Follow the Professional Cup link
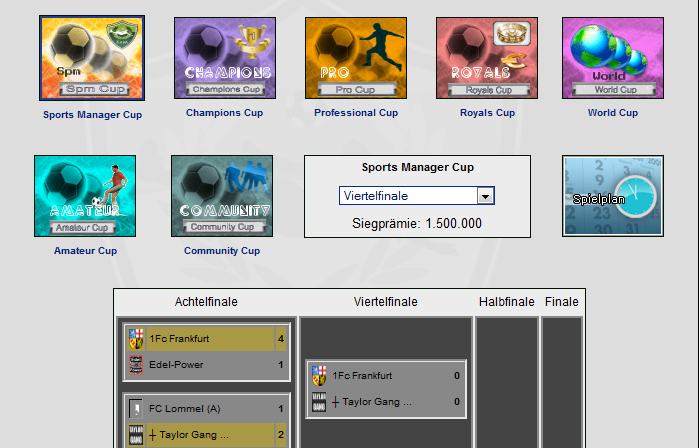Image resolution: width=699 pixels, height=448 pixels. 356,113
